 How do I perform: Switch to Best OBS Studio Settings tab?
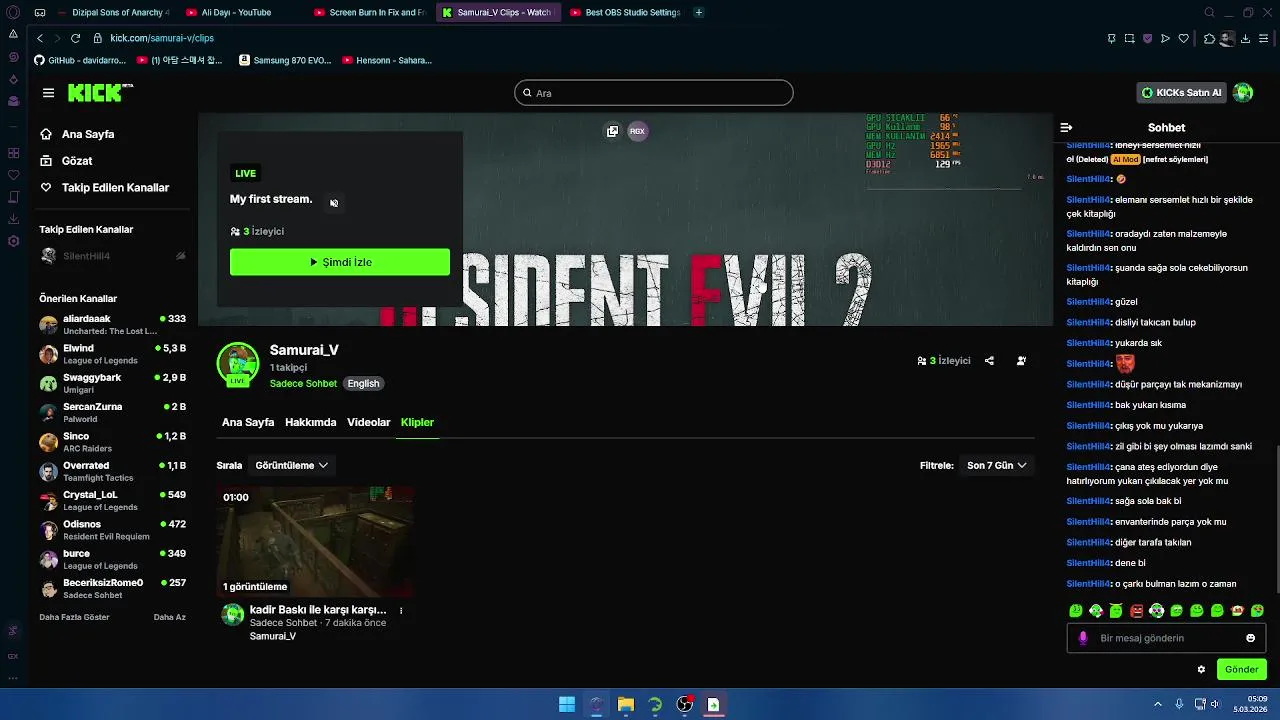tap(625, 12)
